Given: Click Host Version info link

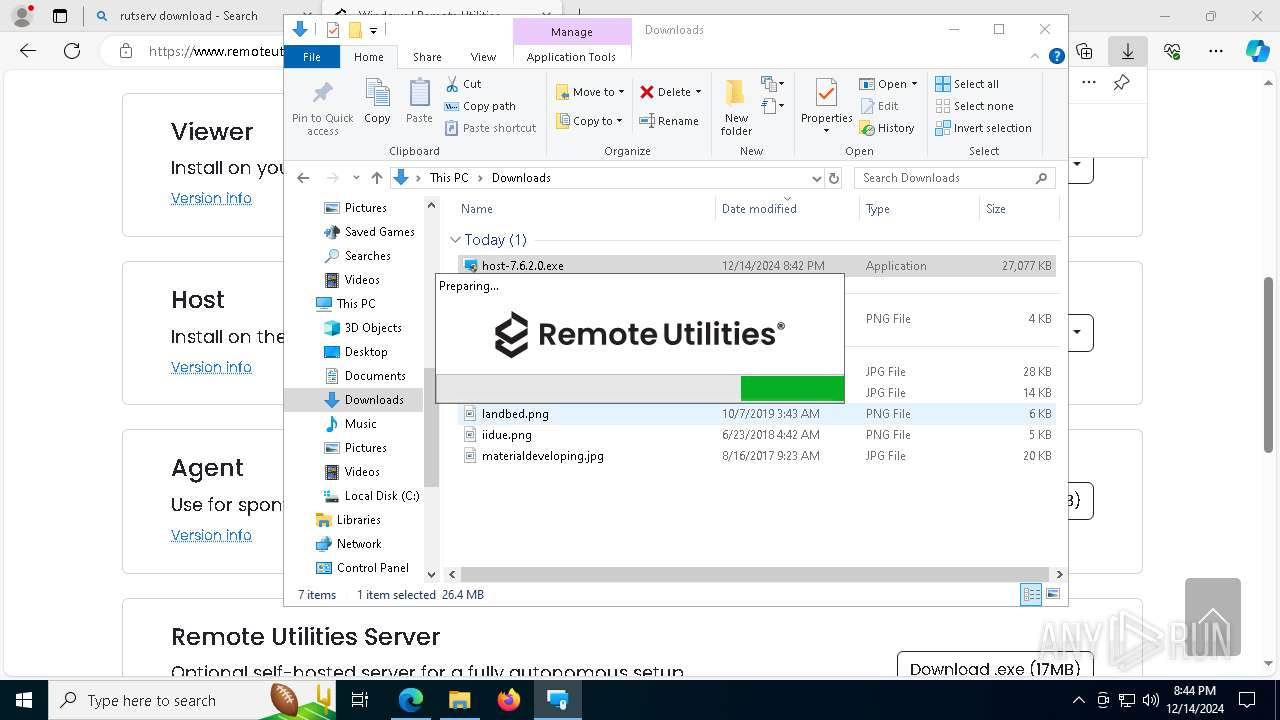Looking at the screenshot, I should pos(211,367).
